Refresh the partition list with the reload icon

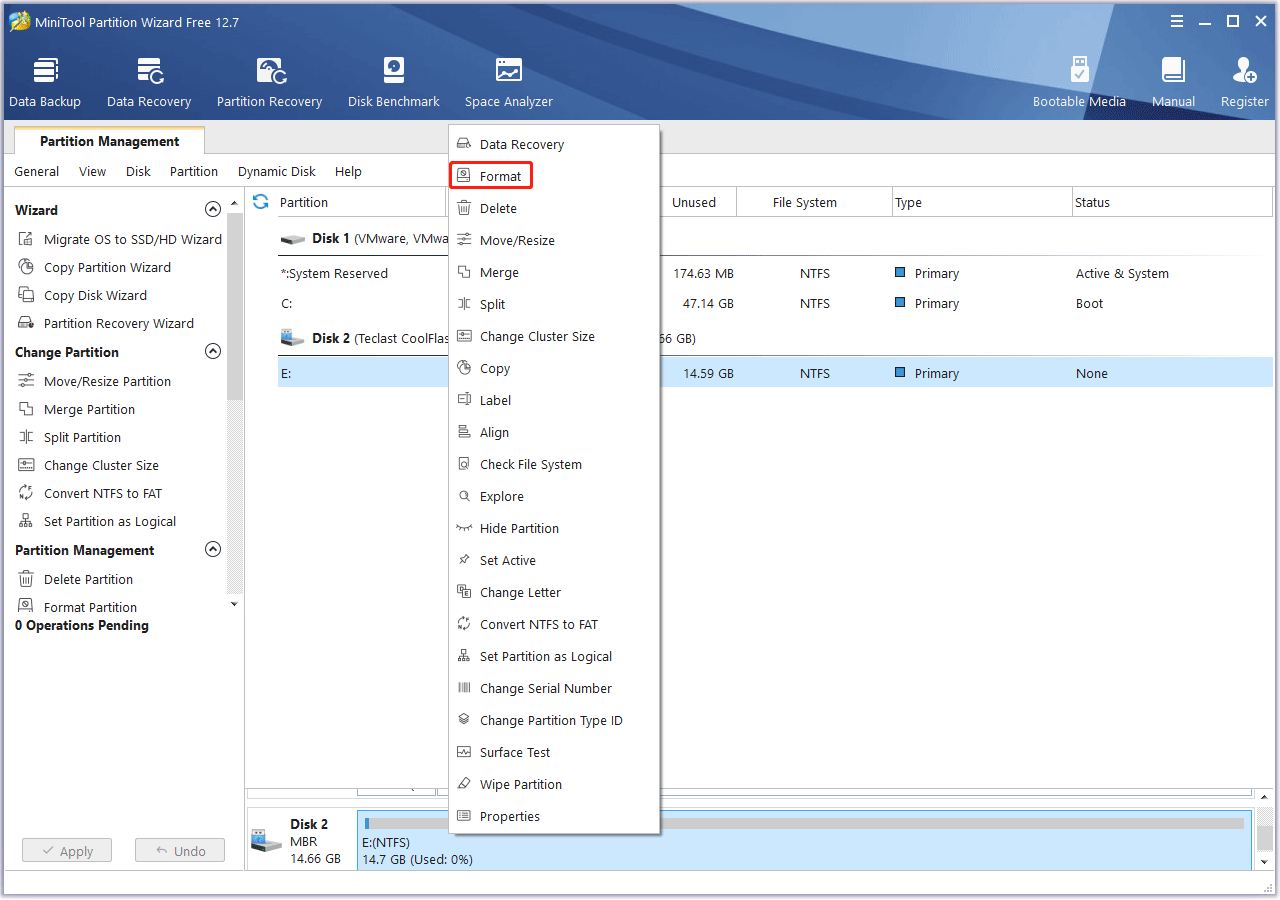pyautogui.click(x=261, y=202)
